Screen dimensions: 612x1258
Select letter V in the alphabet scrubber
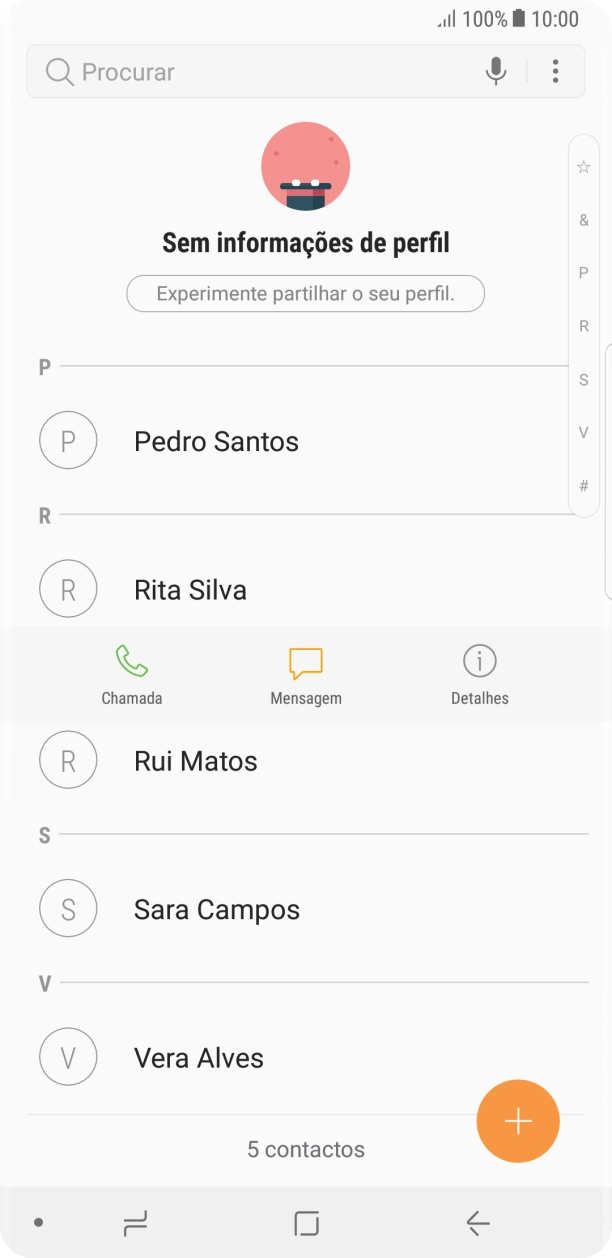(583, 432)
